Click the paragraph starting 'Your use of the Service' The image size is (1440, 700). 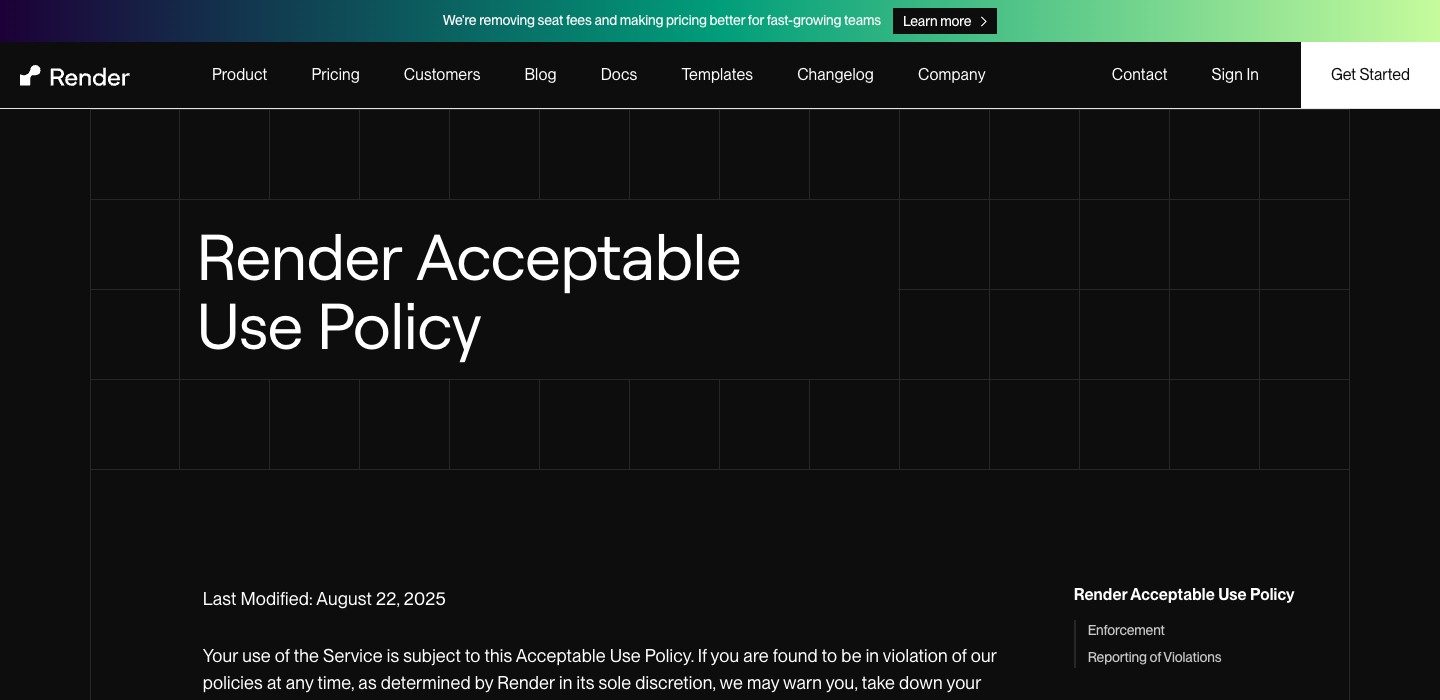(x=600, y=670)
